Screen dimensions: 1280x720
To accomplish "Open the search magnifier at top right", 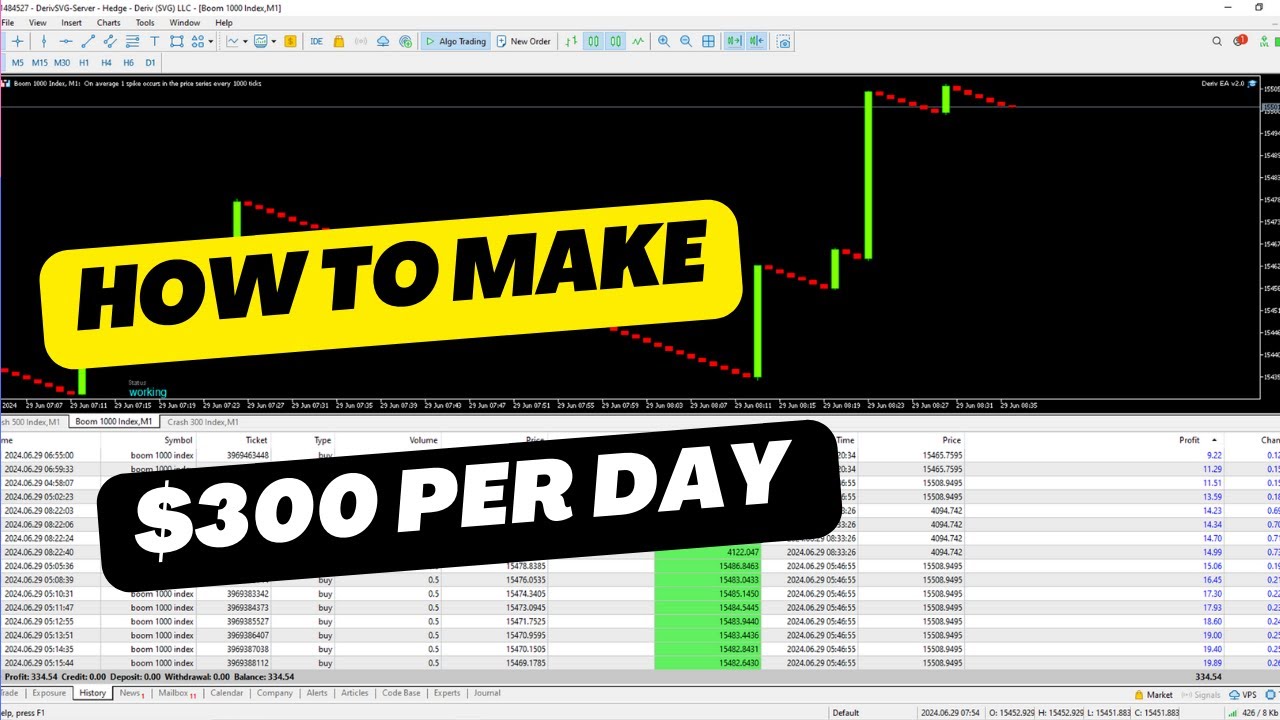I will [1217, 41].
